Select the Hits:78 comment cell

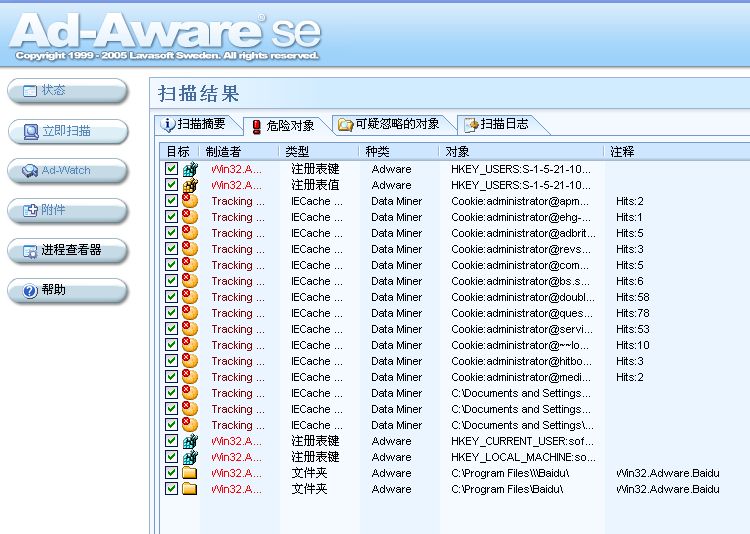click(x=632, y=313)
